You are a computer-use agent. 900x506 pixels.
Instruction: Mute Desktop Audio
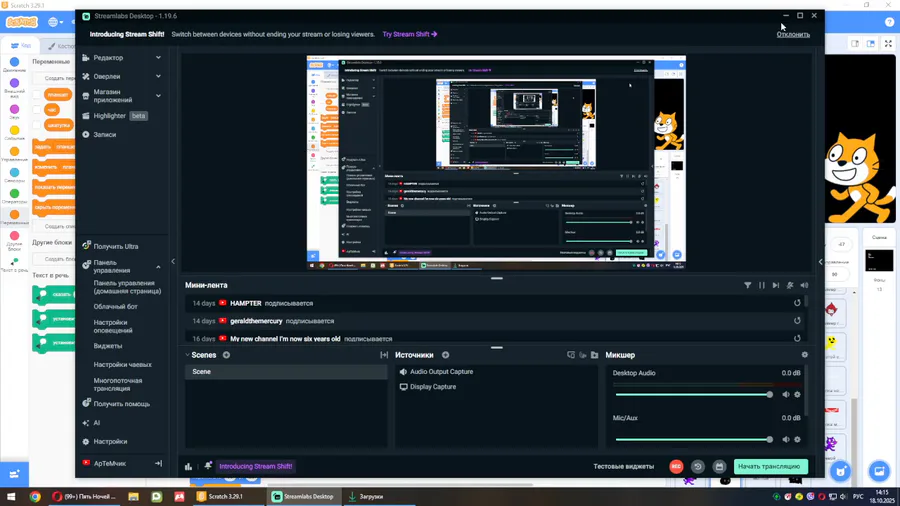(786, 395)
